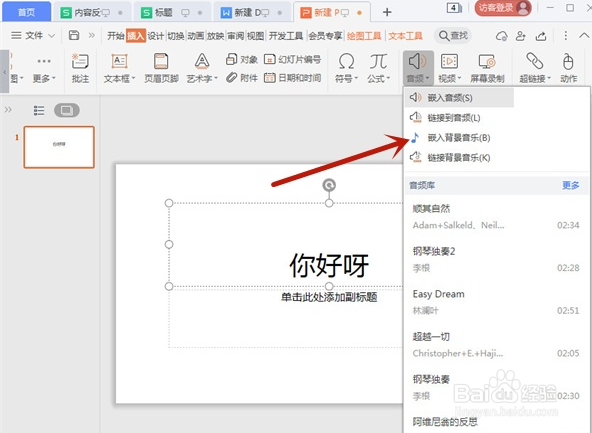Click the new tab plus button
This screenshot has height=433, width=592.
tap(387, 12)
